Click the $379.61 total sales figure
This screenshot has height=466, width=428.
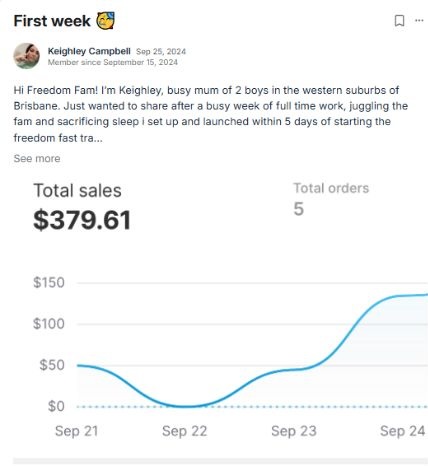tap(82, 220)
